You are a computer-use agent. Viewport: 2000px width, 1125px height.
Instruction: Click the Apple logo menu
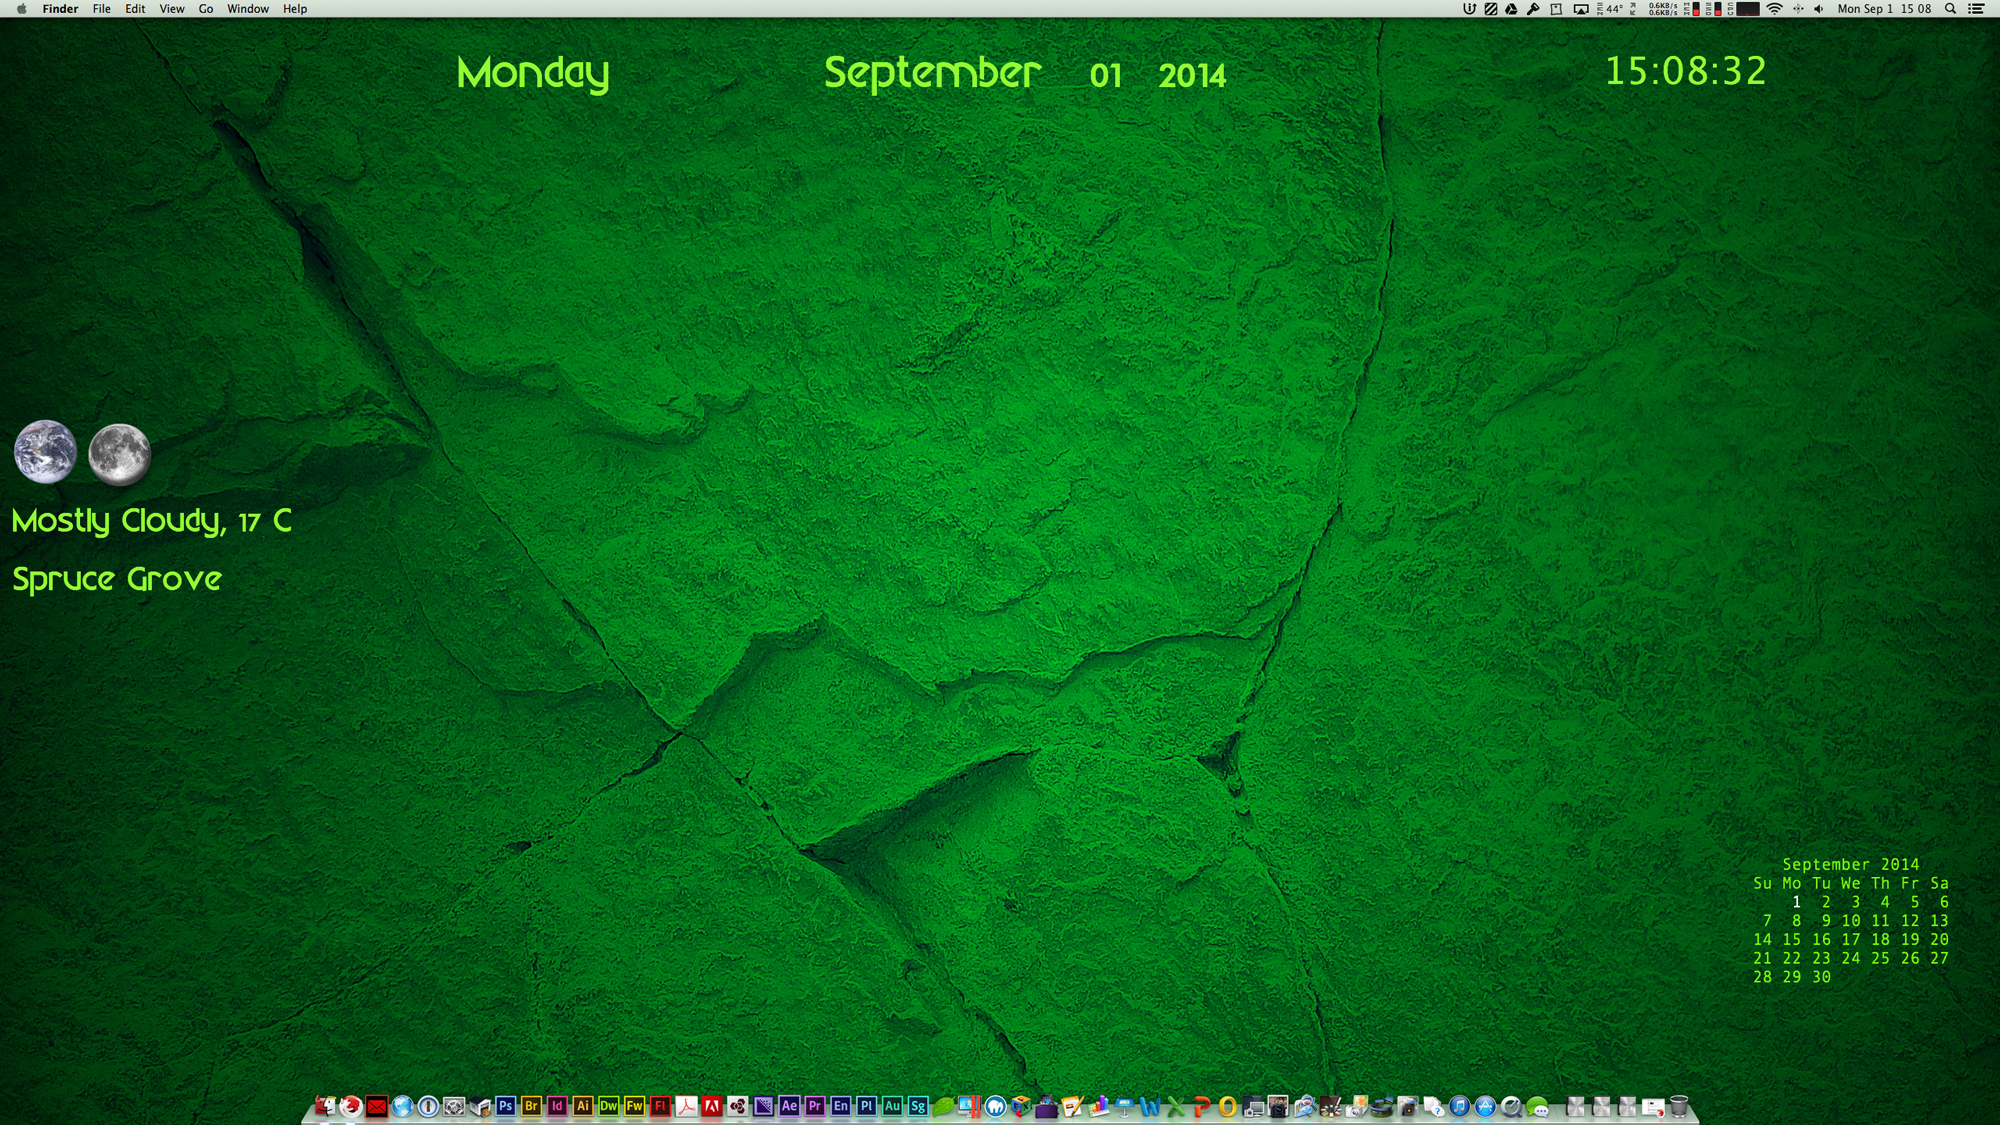(x=22, y=9)
